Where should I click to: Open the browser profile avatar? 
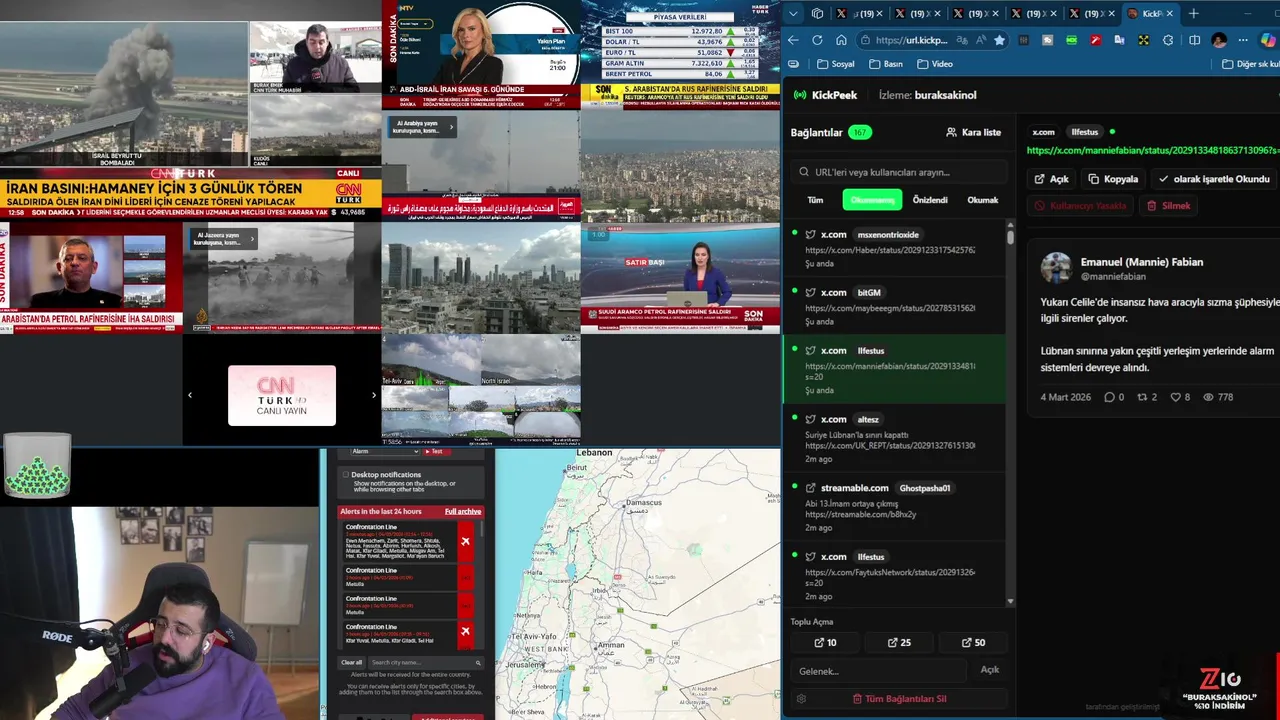[x=1219, y=40]
